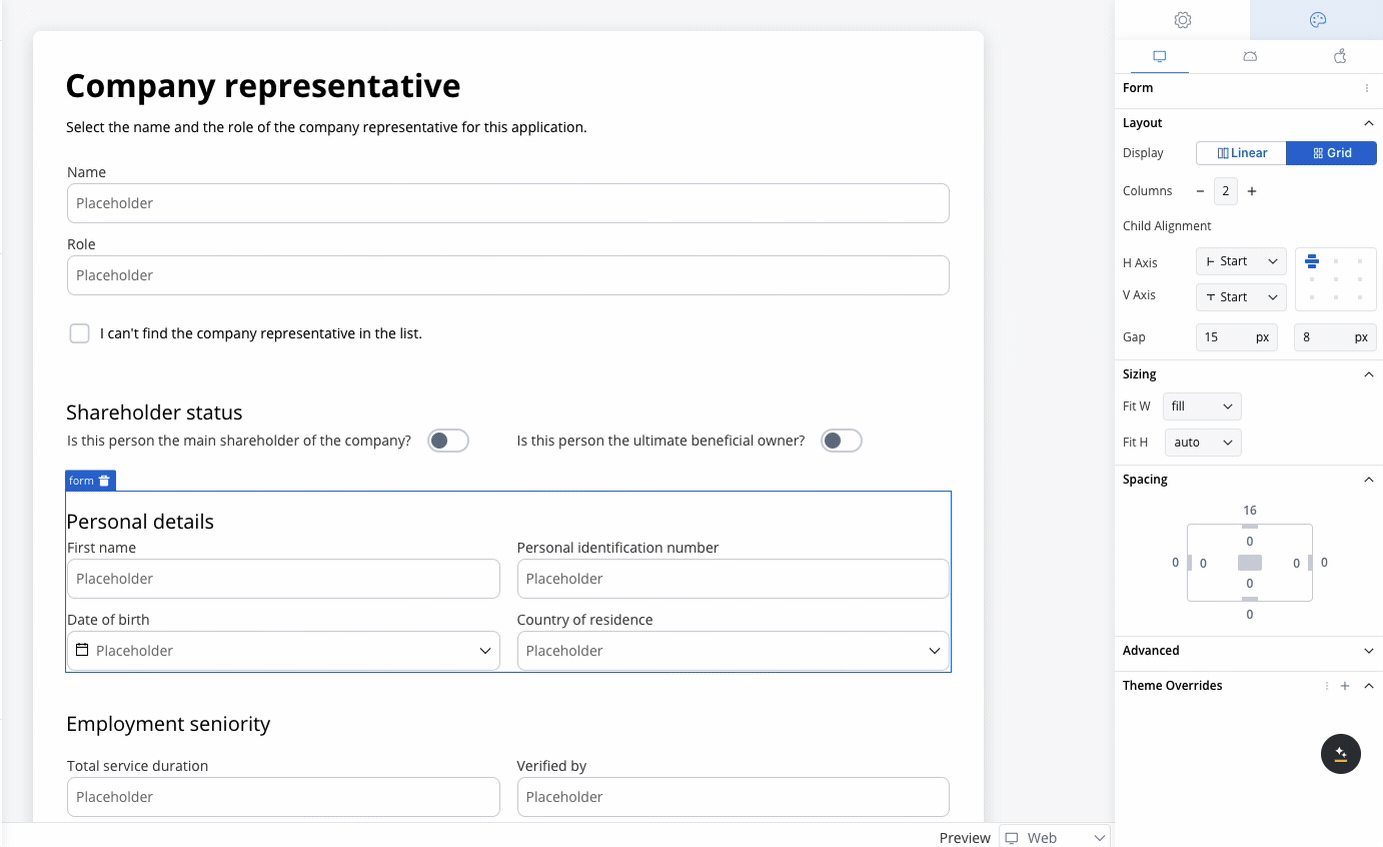Open the Web preview device dropdown
Viewport: 1383px width, 847px height.
(1055, 837)
